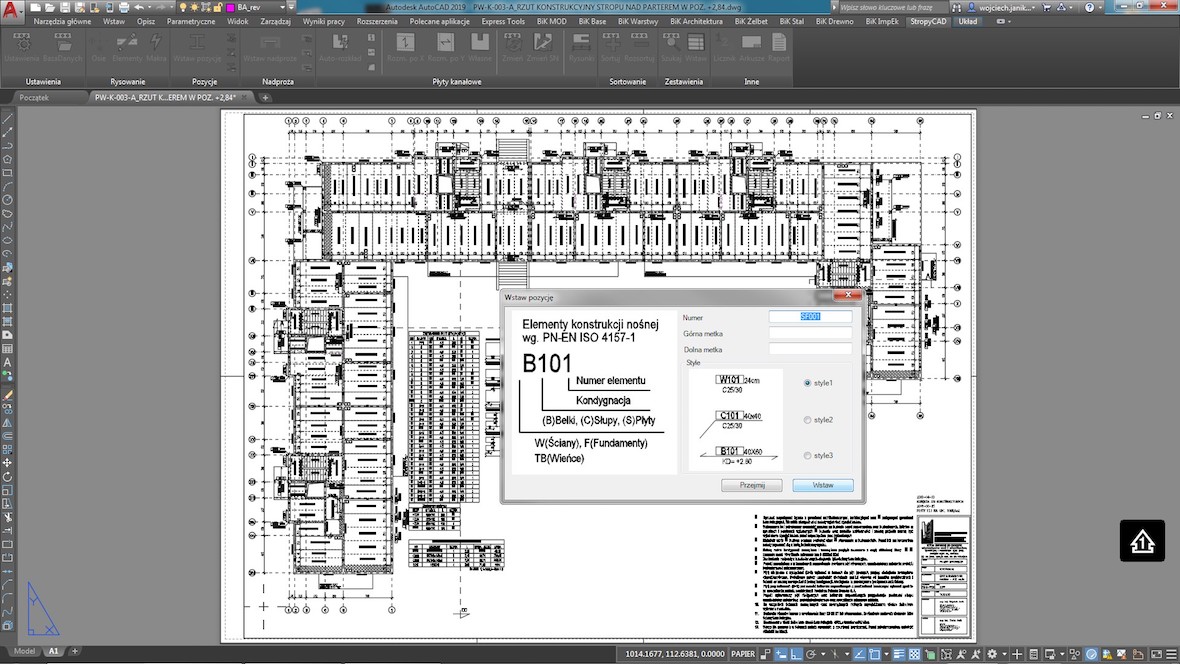Generate a Raport from the Inne panel
The height and width of the screenshot is (664, 1180).
[779, 47]
